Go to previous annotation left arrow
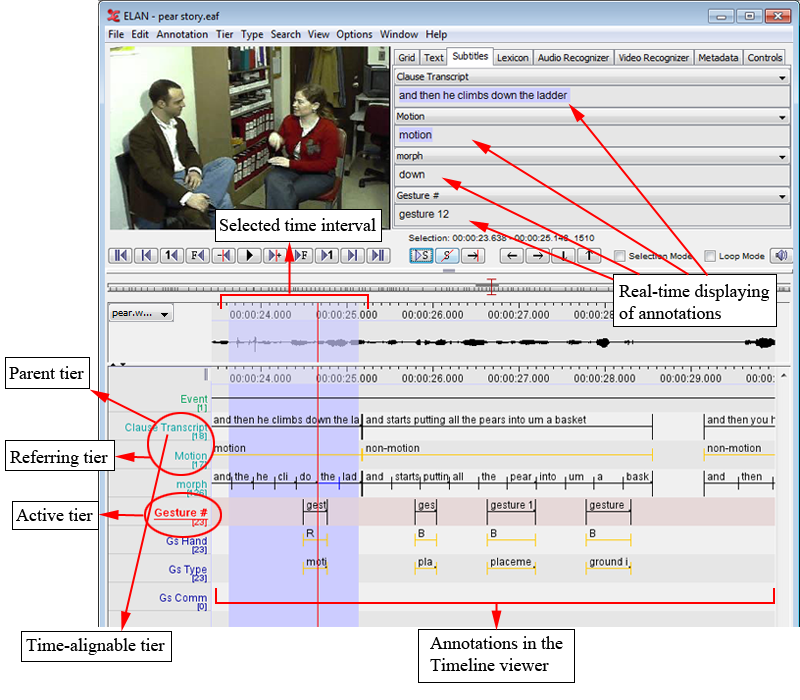This screenshot has width=800, height=700. [x=512, y=255]
